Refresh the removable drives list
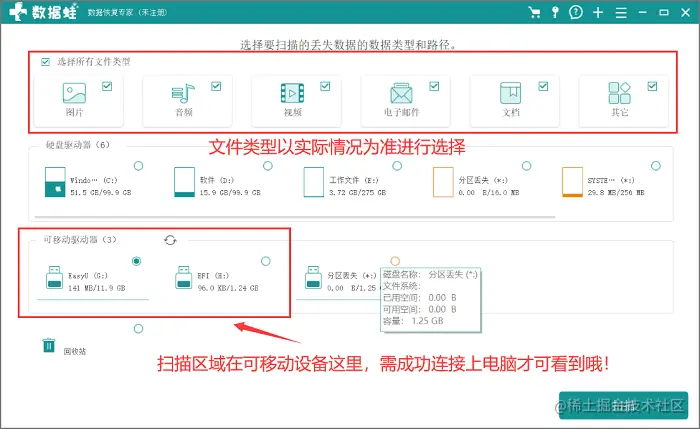Screen dimensions: 700x429 pos(170,240)
